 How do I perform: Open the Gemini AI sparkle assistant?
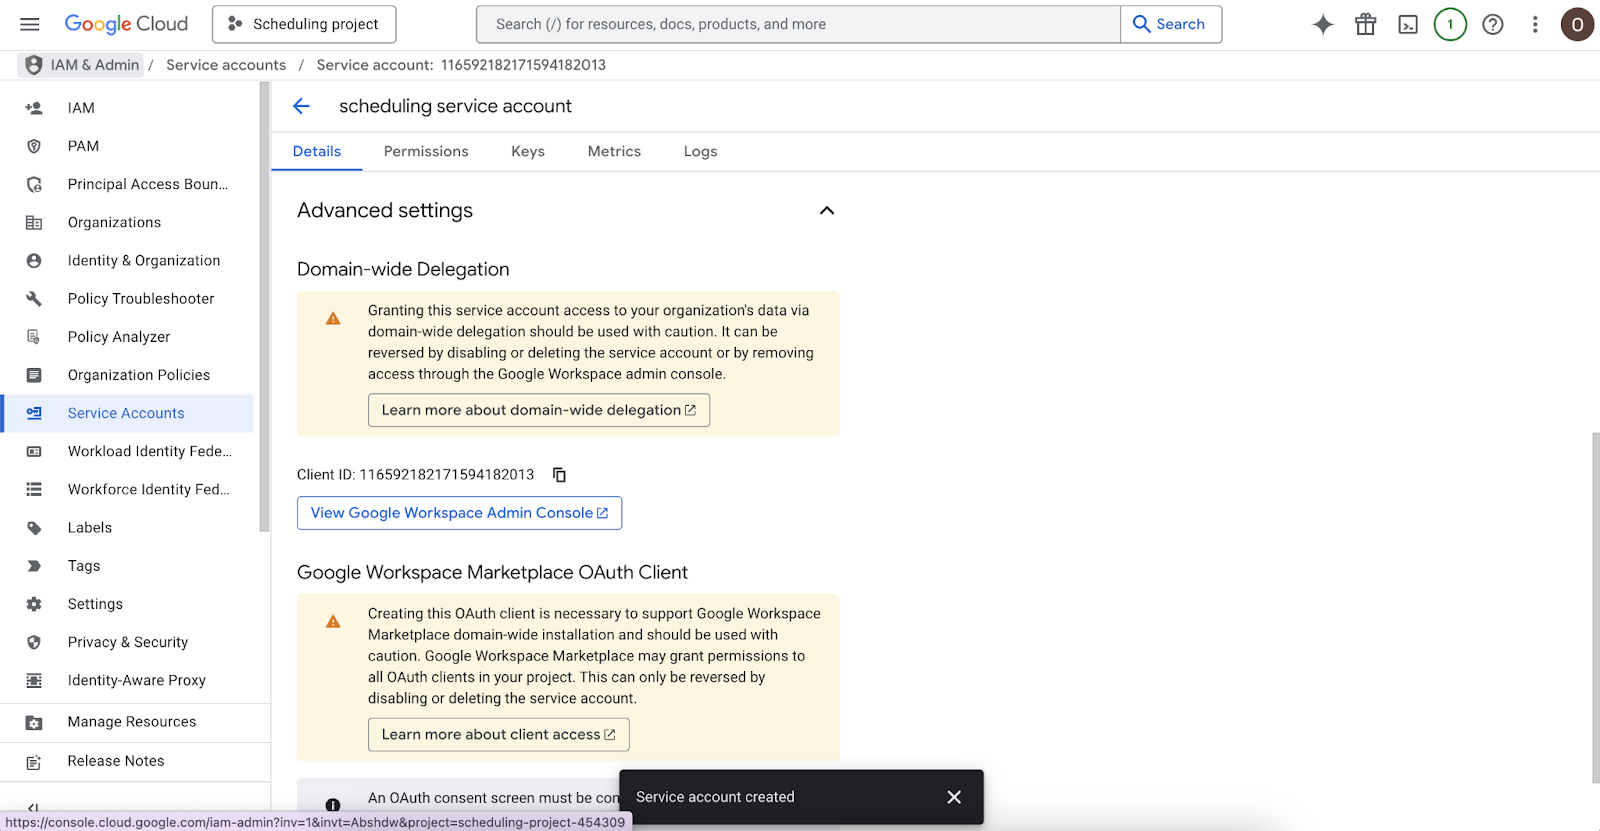(x=1323, y=25)
